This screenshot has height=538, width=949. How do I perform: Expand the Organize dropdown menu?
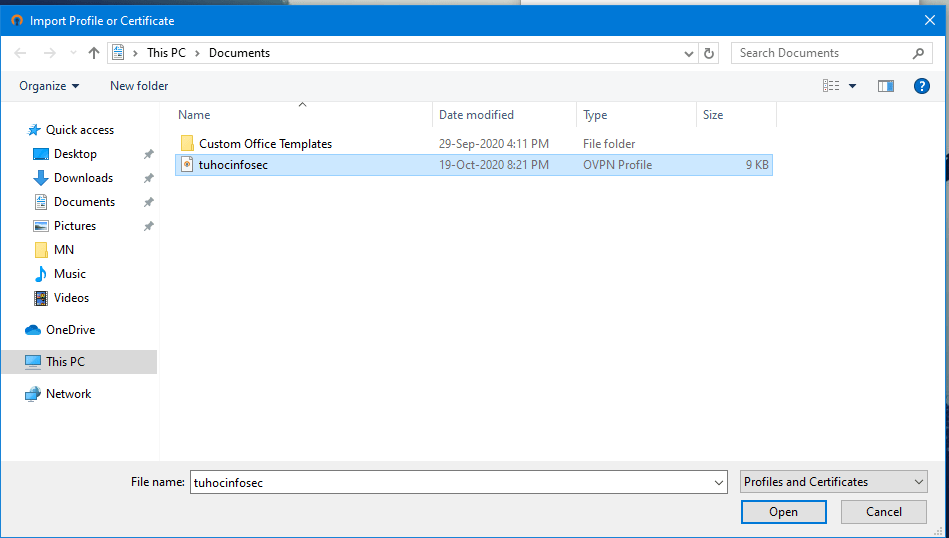point(49,86)
